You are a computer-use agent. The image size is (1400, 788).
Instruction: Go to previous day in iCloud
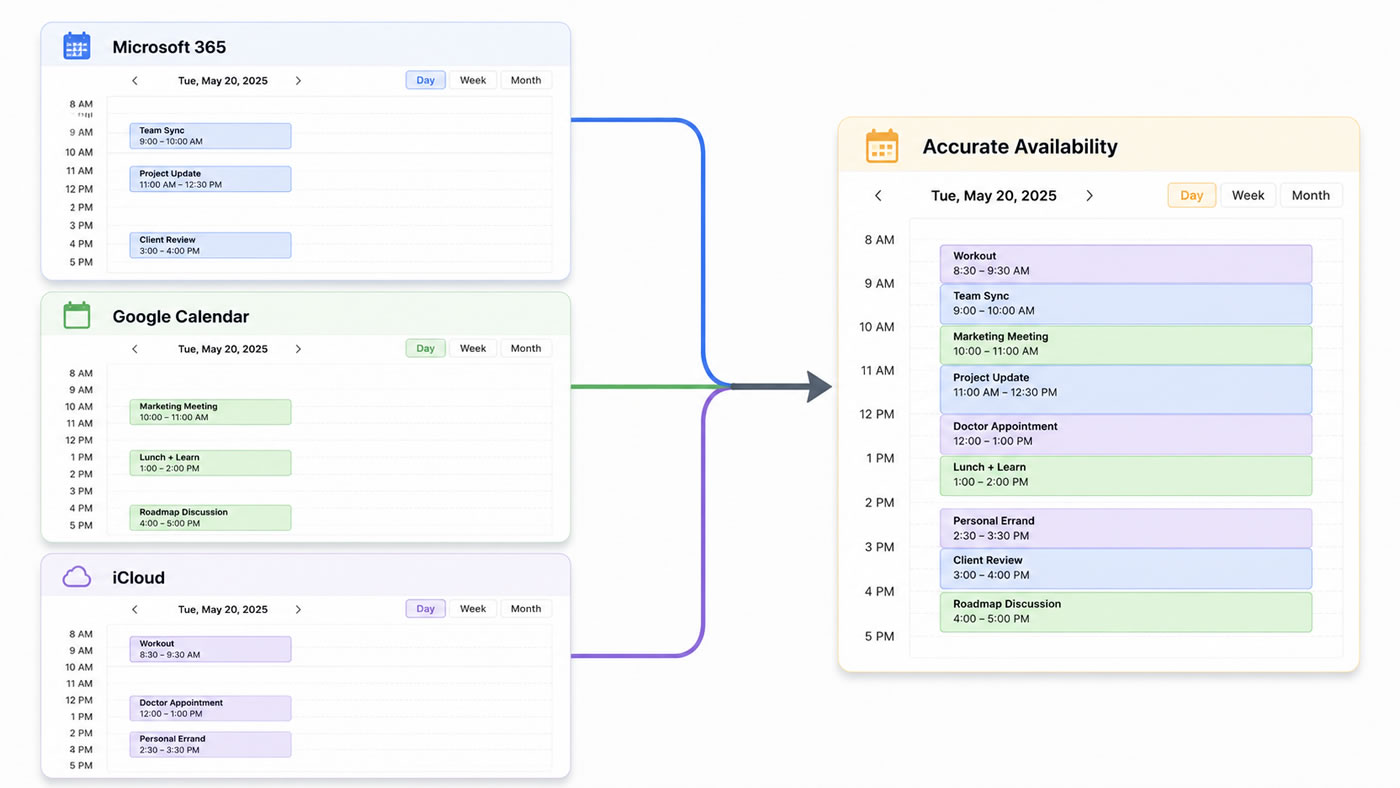coord(135,609)
